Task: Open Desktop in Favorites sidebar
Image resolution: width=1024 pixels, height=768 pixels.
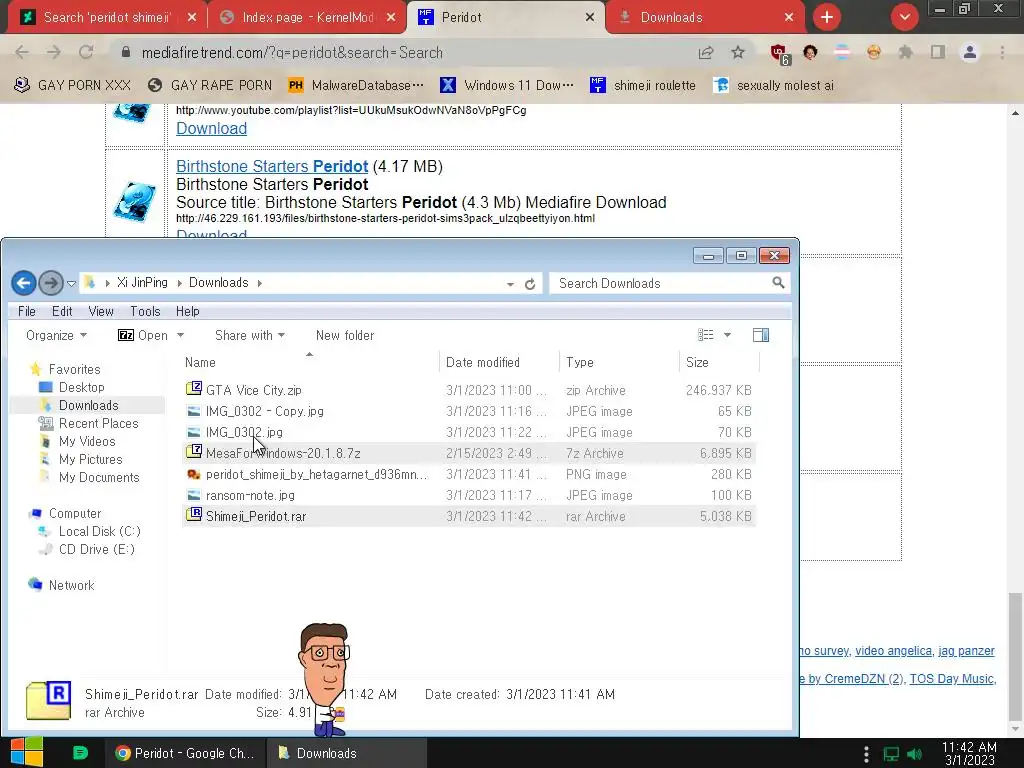Action: pos(81,387)
